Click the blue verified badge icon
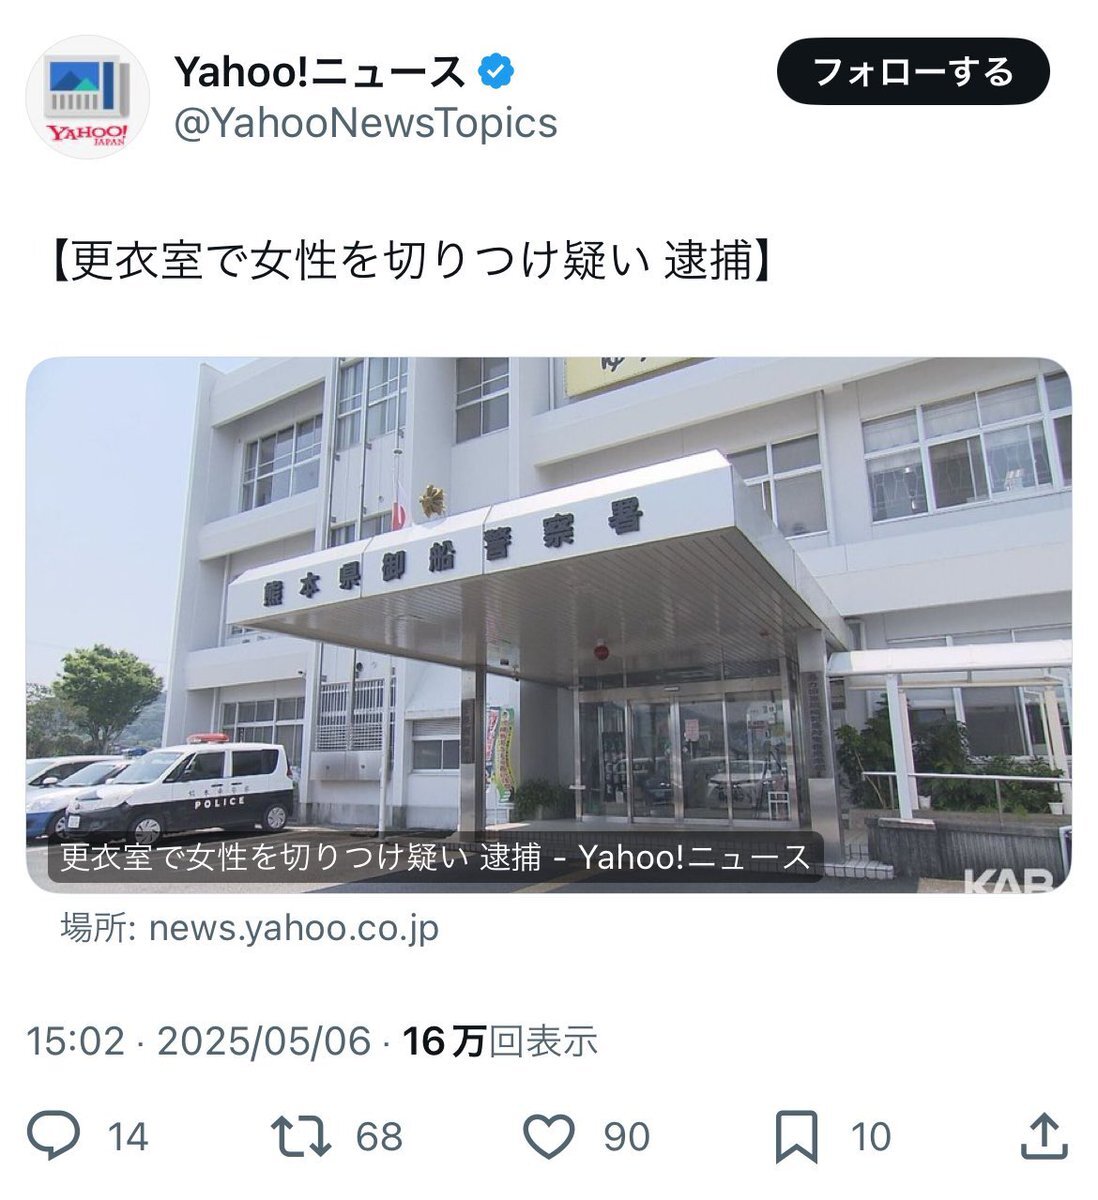The width and height of the screenshot is (1098, 1200). (497, 71)
